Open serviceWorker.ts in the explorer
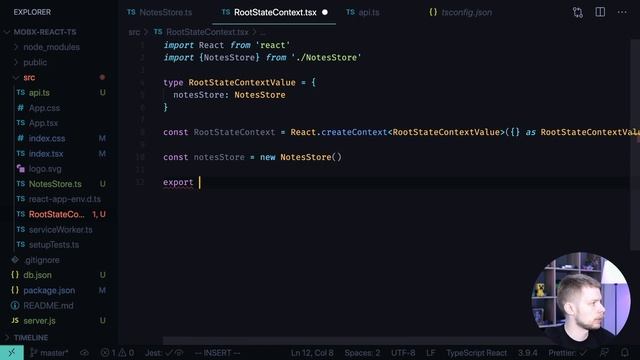 60,229
